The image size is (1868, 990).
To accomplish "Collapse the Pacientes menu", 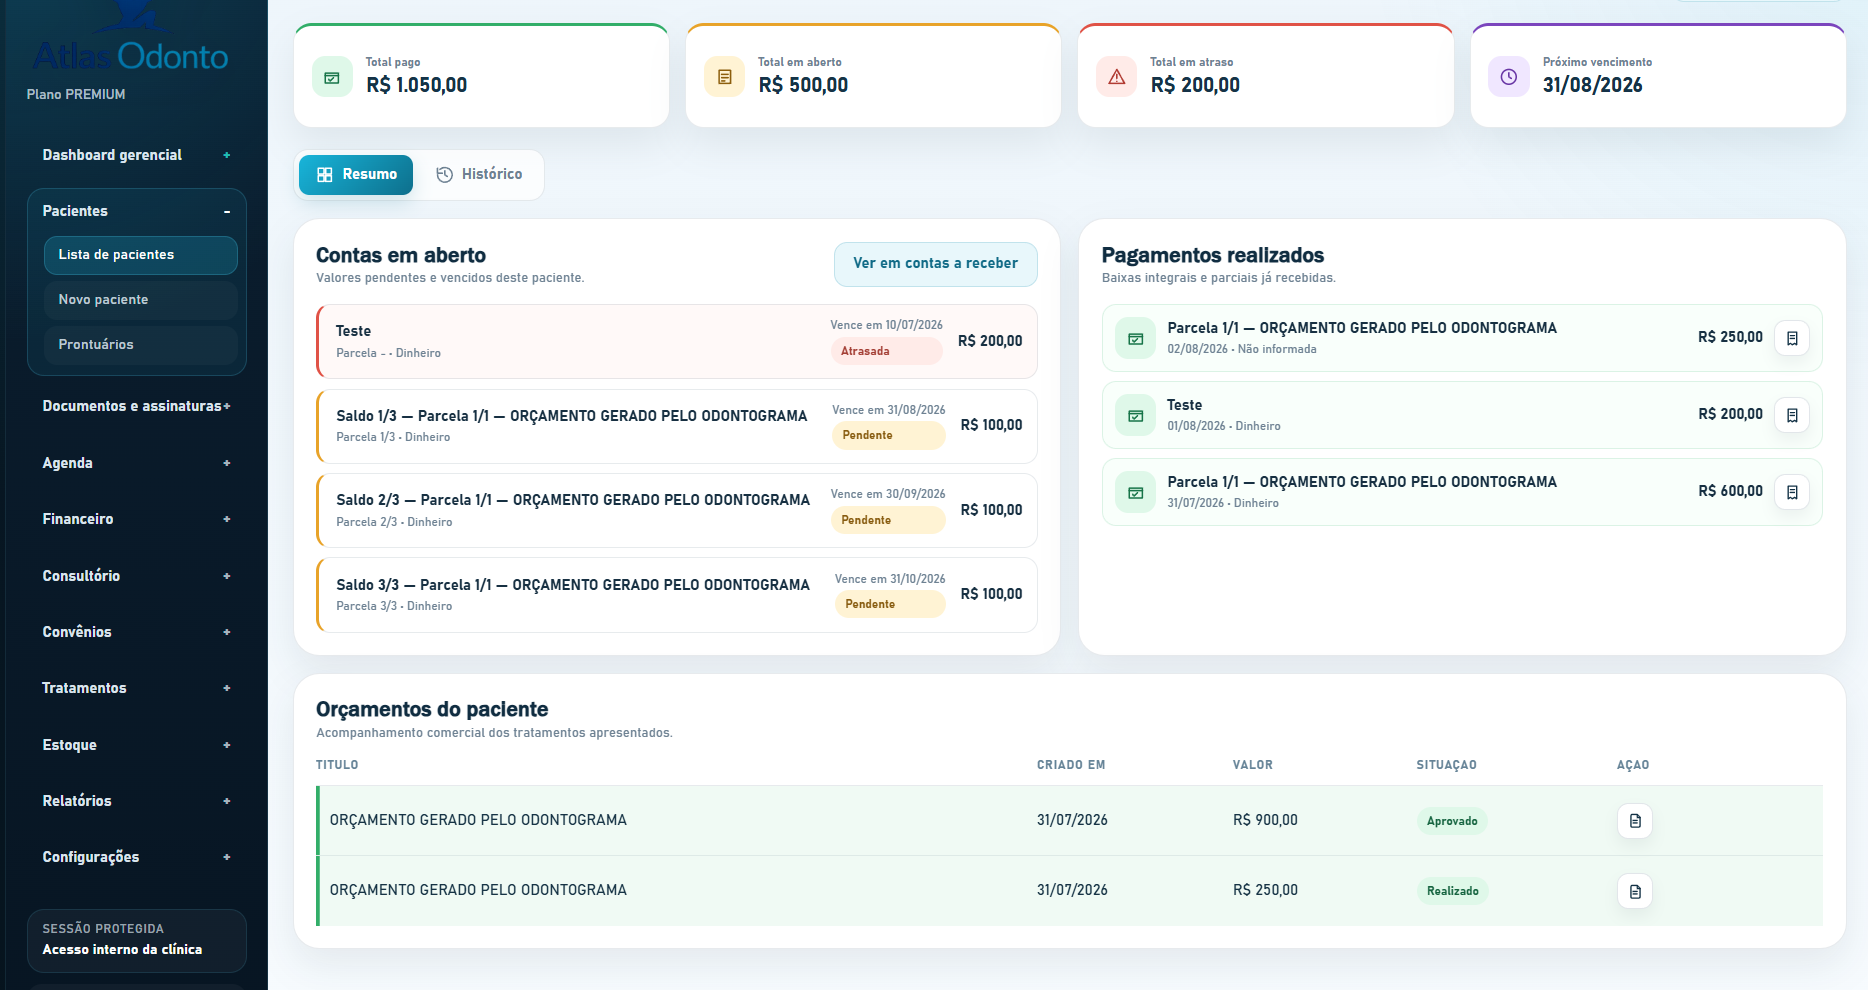I will 136,211.
